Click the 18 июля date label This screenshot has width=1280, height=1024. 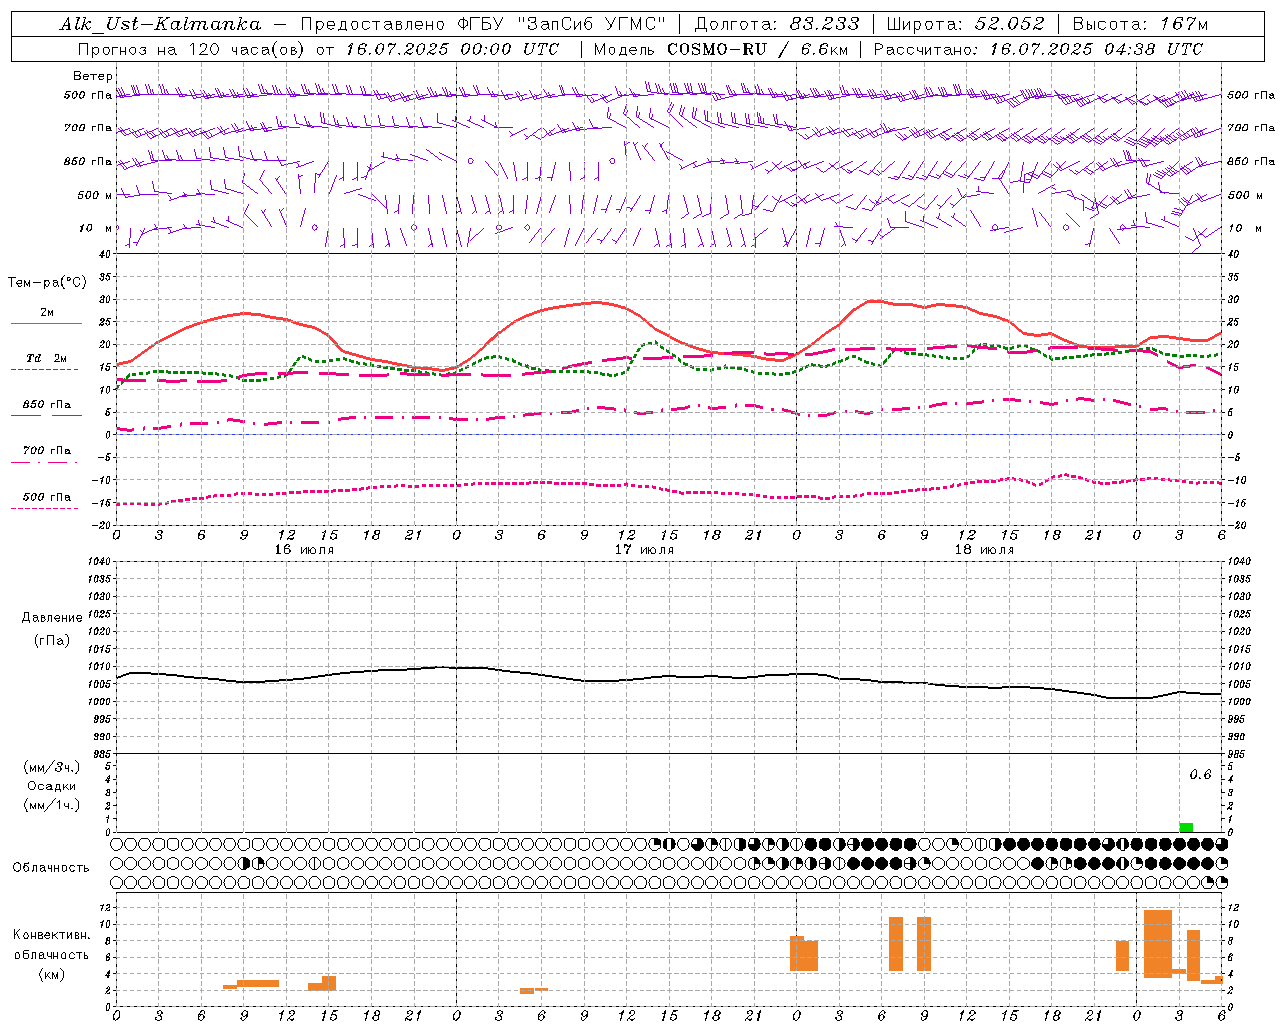coord(984,550)
